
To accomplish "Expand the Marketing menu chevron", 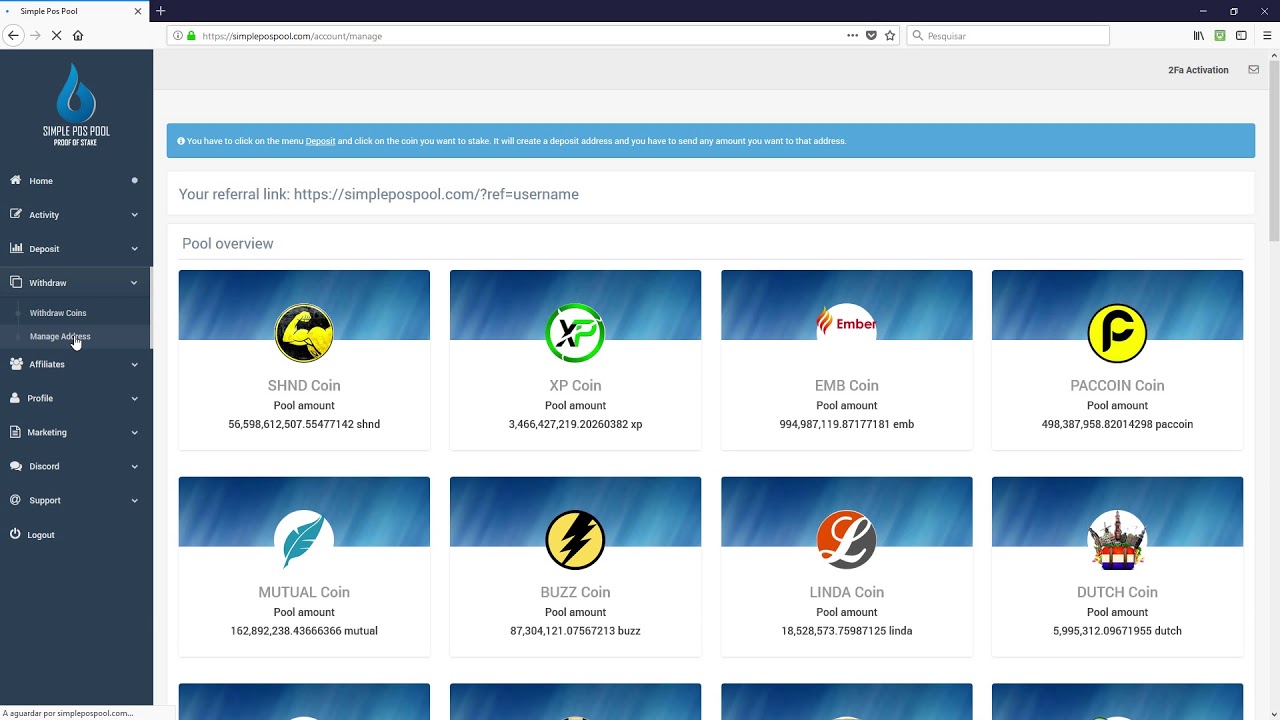I will [x=134, y=432].
